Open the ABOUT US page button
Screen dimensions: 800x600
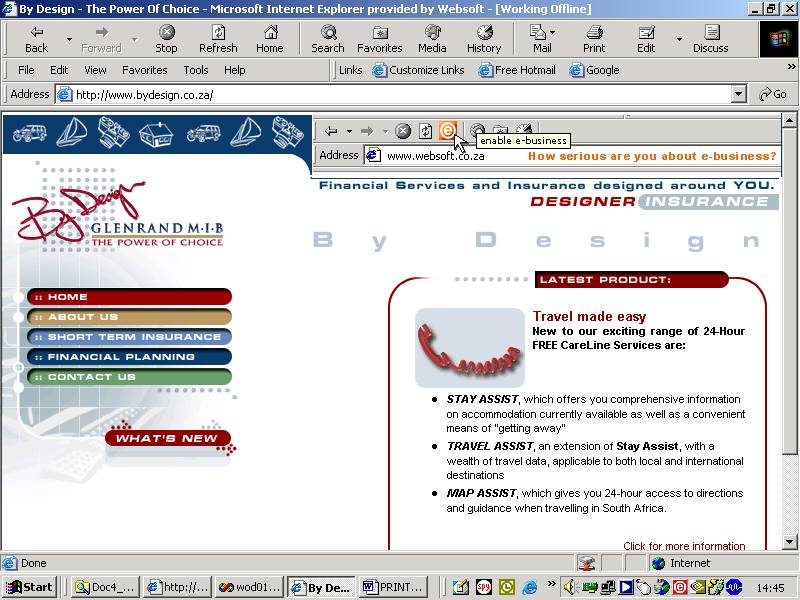click(x=130, y=316)
